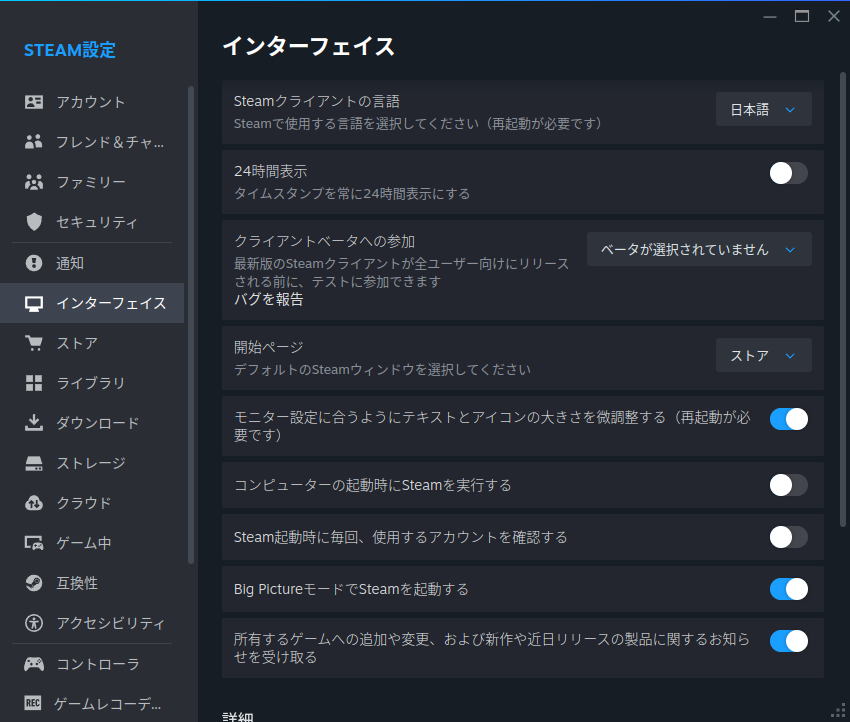Click the Steamクライアントの言語 label
The width and height of the screenshot is (850, 722).
click(x=317, y=101)
